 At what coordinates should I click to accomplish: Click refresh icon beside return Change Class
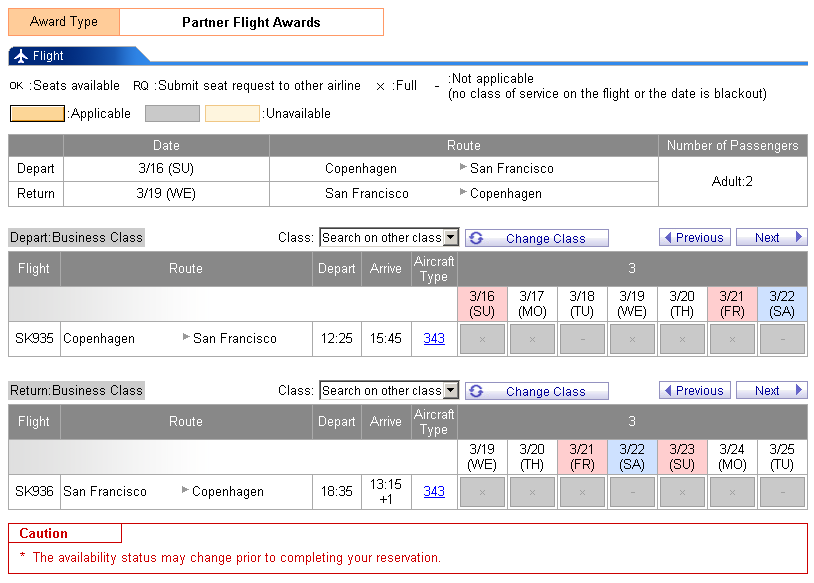(477, 391)
